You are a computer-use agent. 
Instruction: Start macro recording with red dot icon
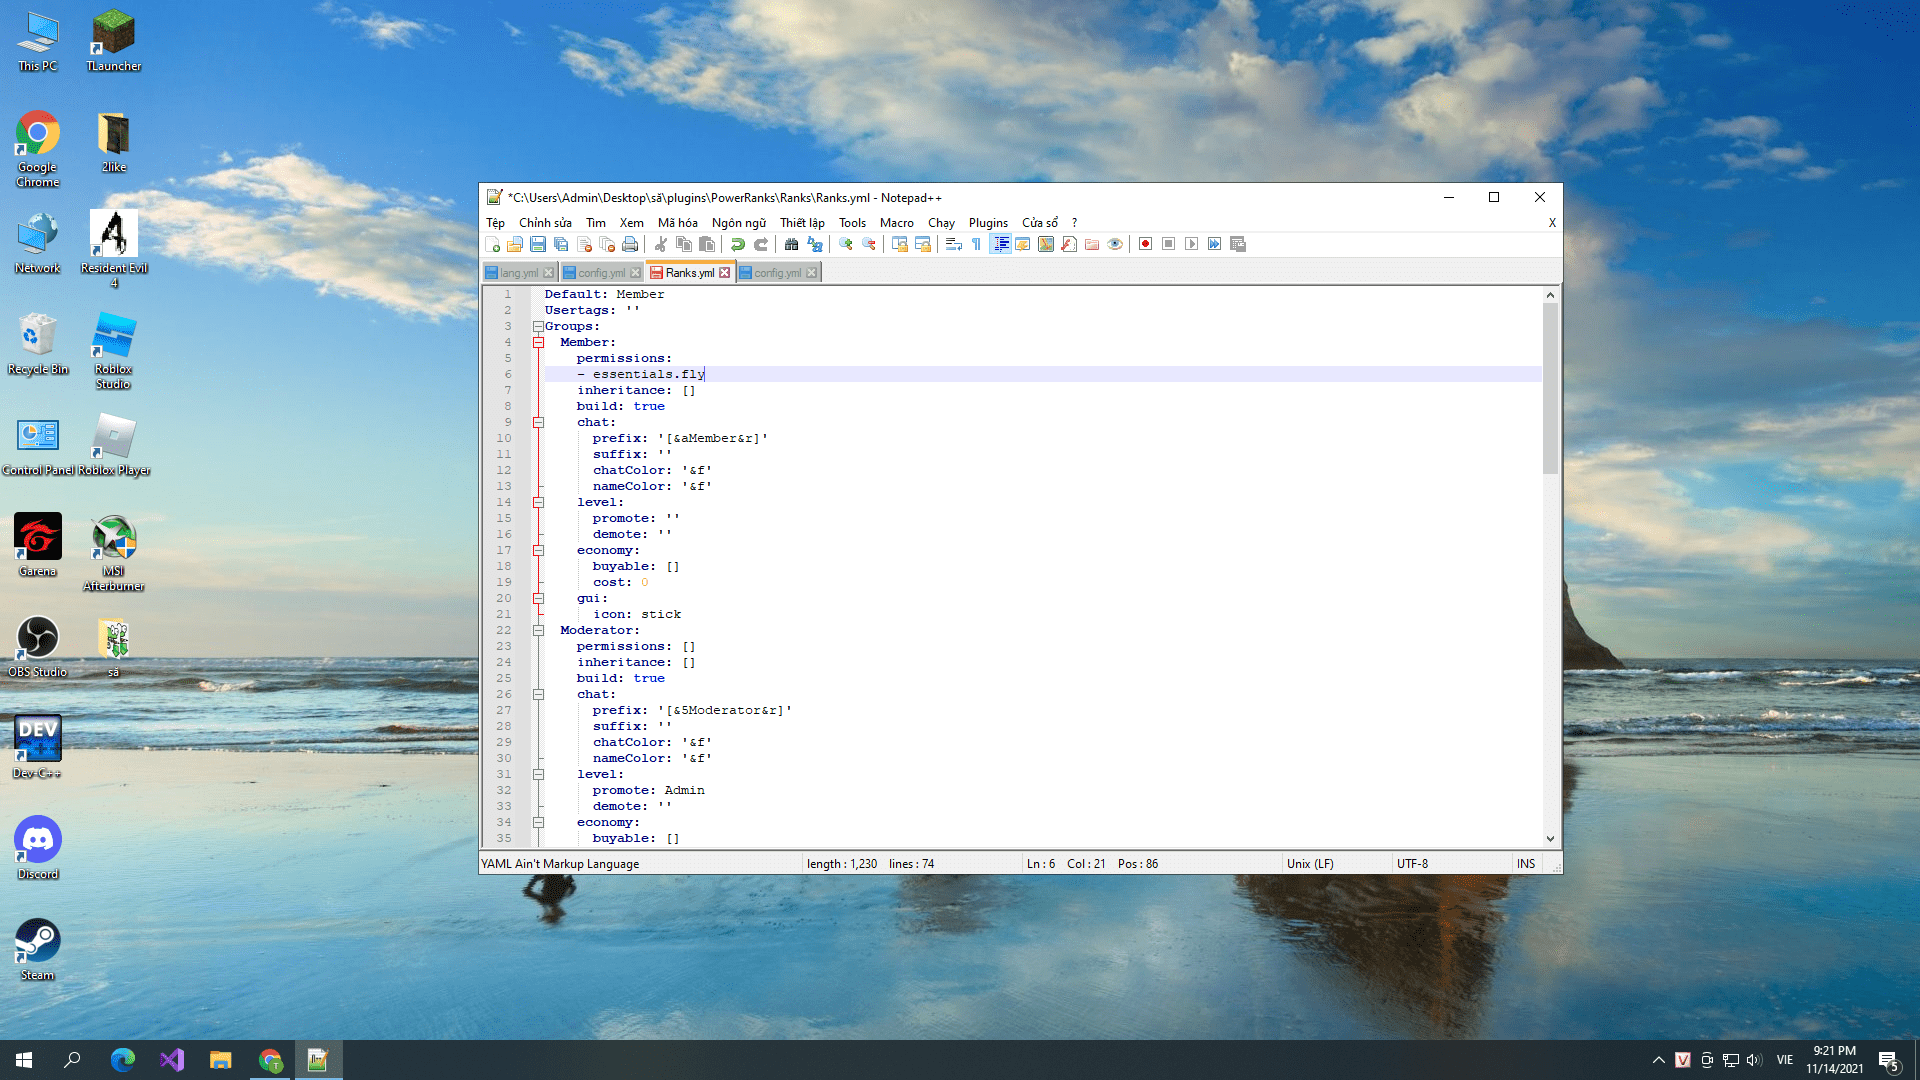click(x=1146, y=244)
